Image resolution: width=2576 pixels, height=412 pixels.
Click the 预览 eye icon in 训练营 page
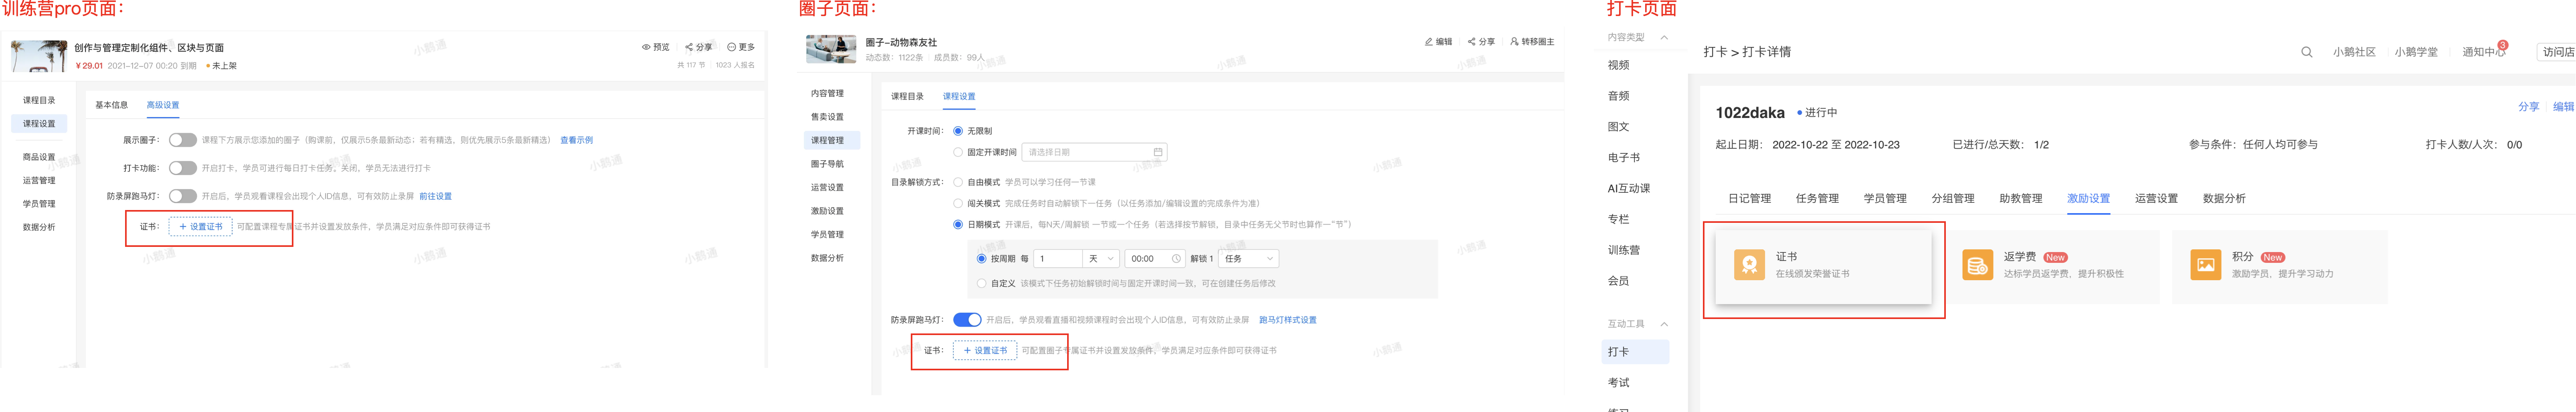tap(646, 47)
